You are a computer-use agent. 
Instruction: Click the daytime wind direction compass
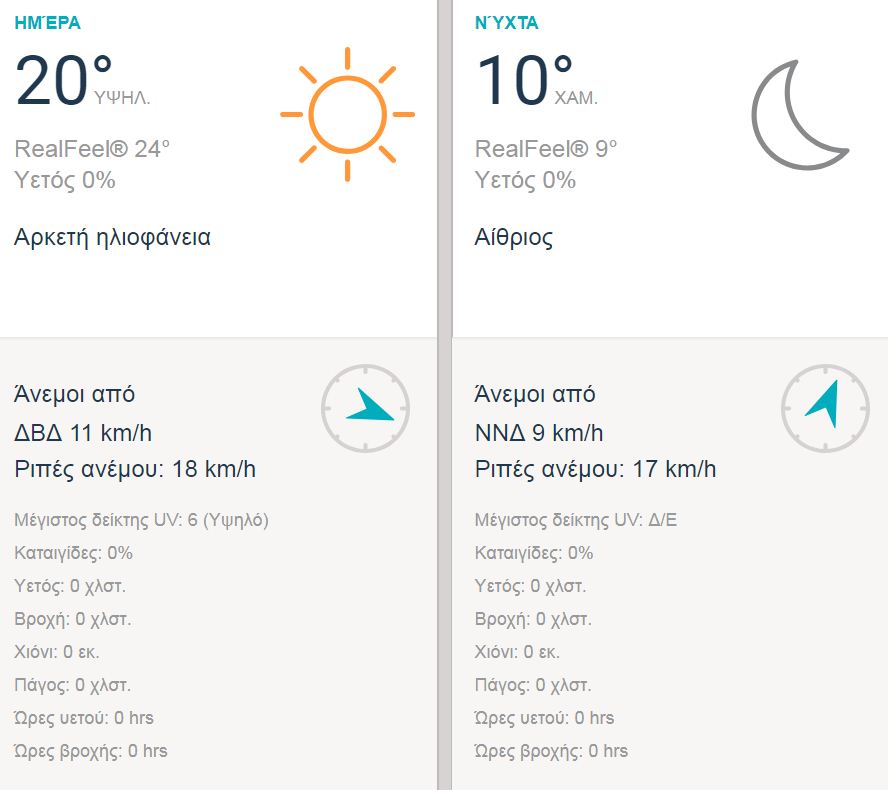pyautogui.click(x=365, y=408)
